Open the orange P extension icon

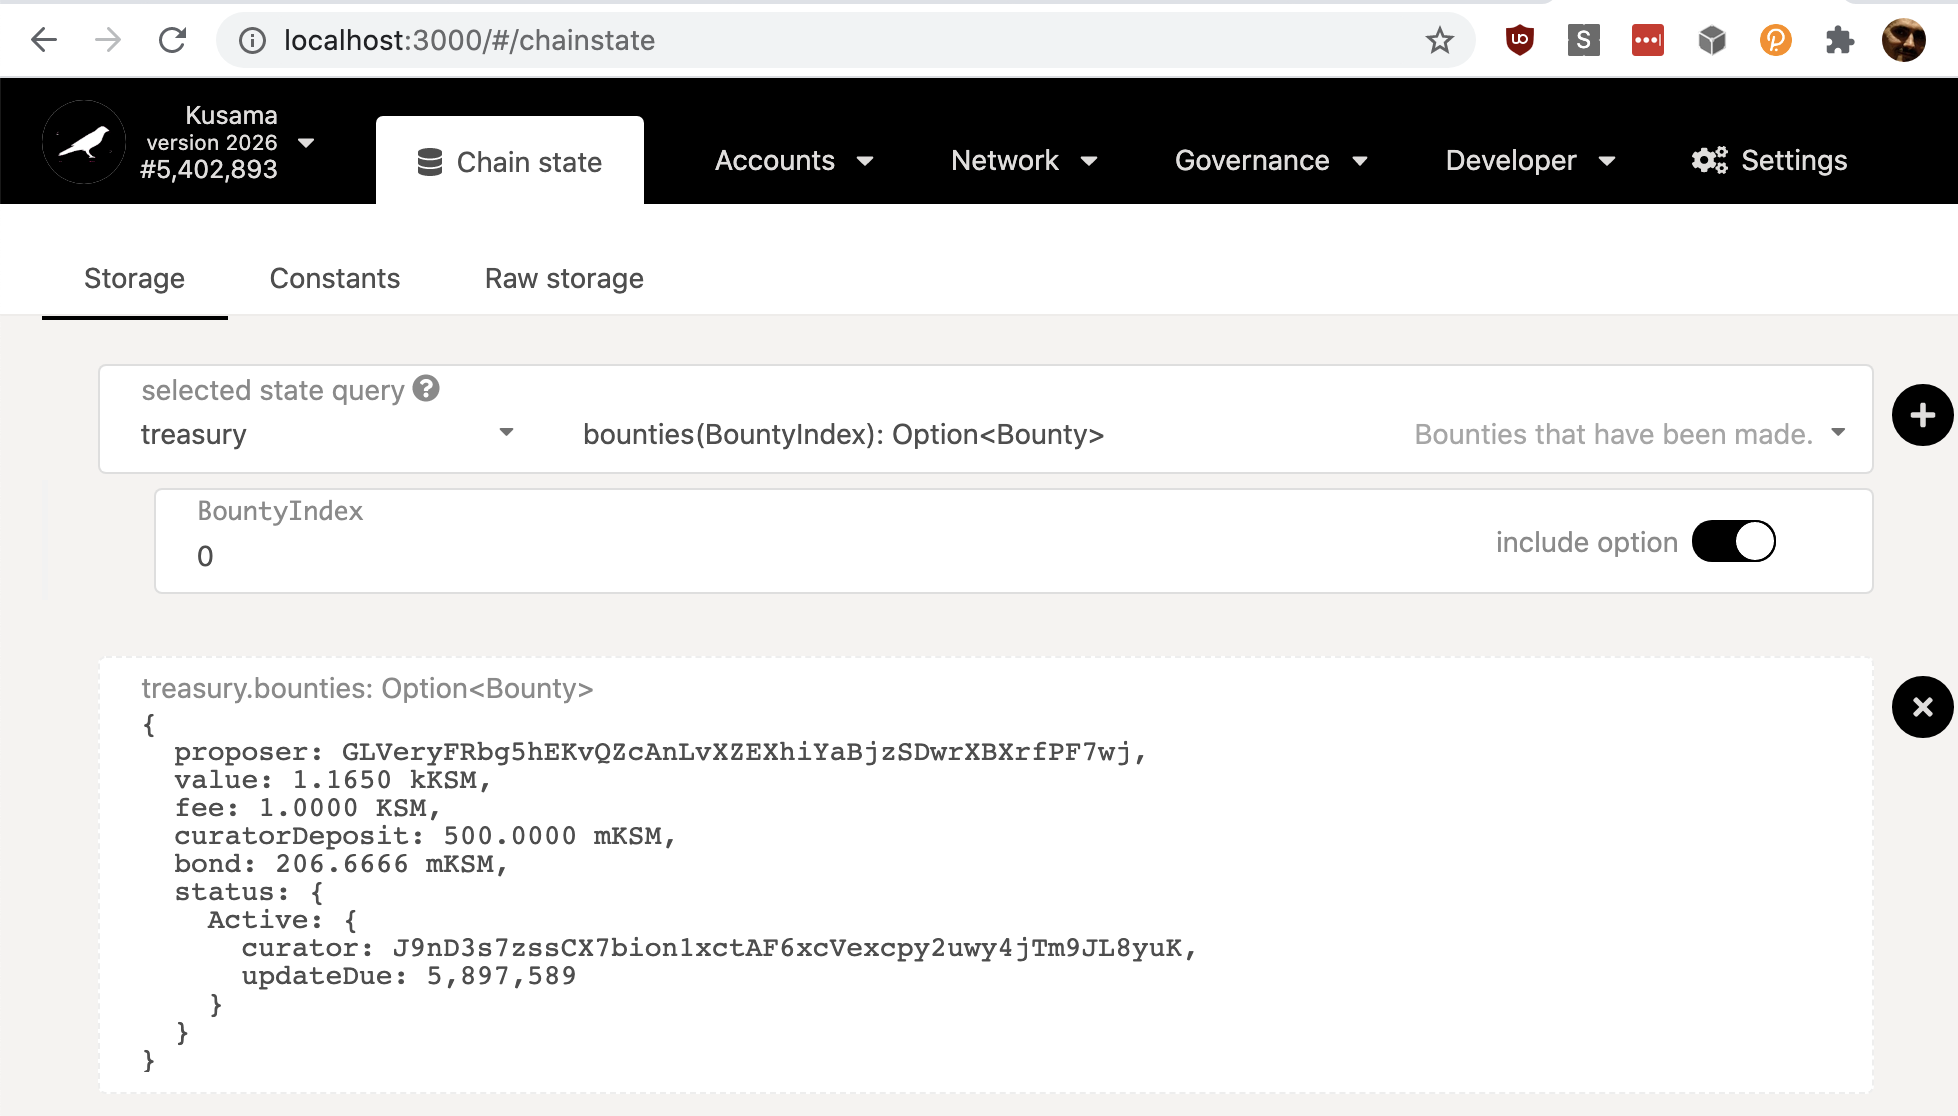pyautogui.click(x=1775, y=40)
